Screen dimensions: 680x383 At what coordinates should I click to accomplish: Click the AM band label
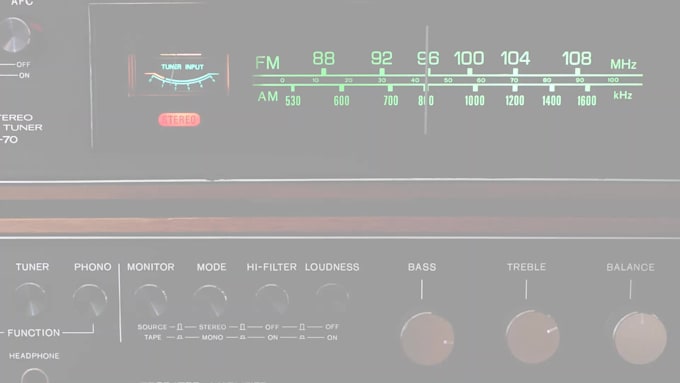coord(268,96)
